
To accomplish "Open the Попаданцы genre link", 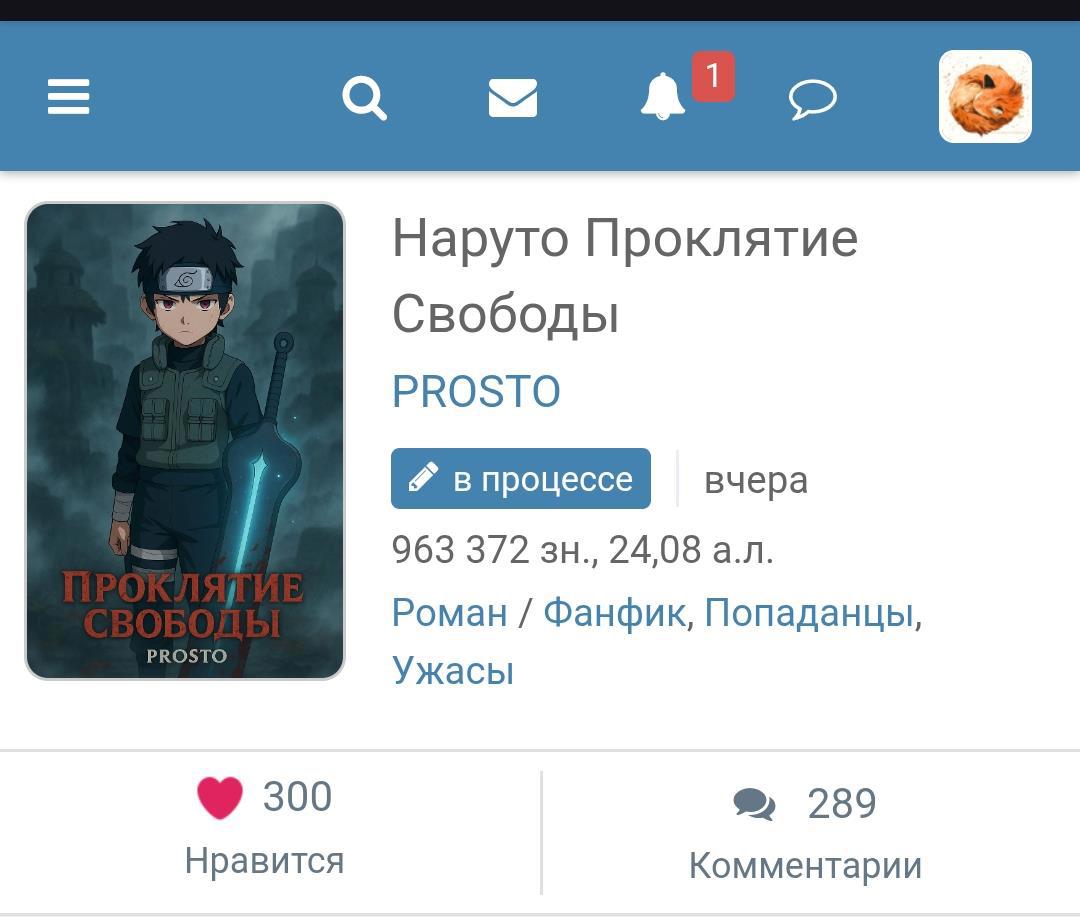I will click(x=809, y=612).
